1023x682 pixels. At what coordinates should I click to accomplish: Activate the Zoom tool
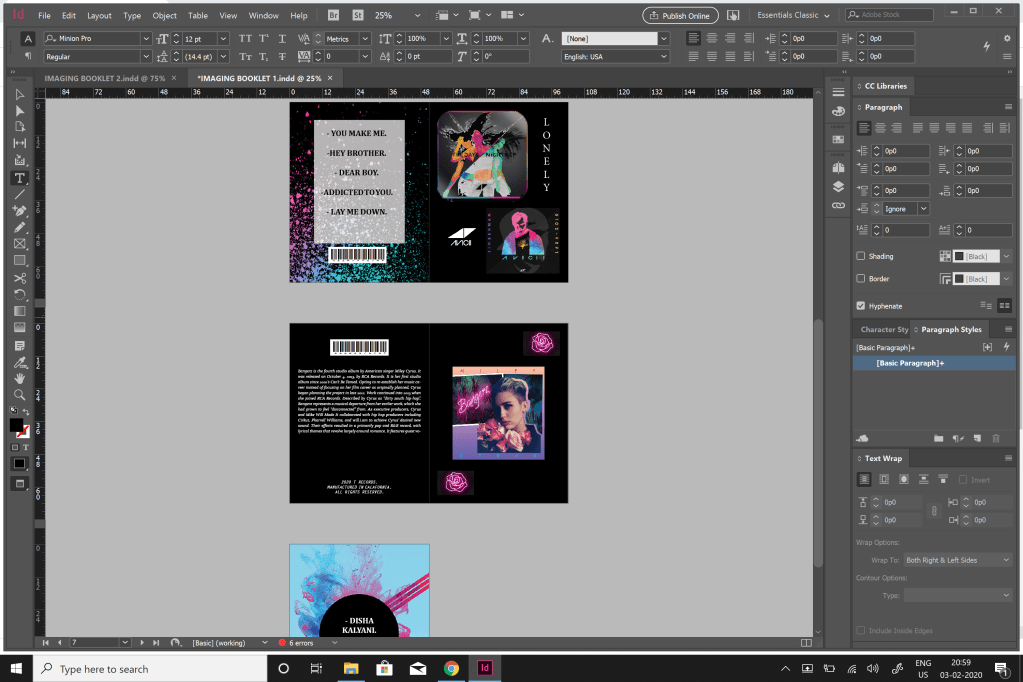[x=20, y=395]
